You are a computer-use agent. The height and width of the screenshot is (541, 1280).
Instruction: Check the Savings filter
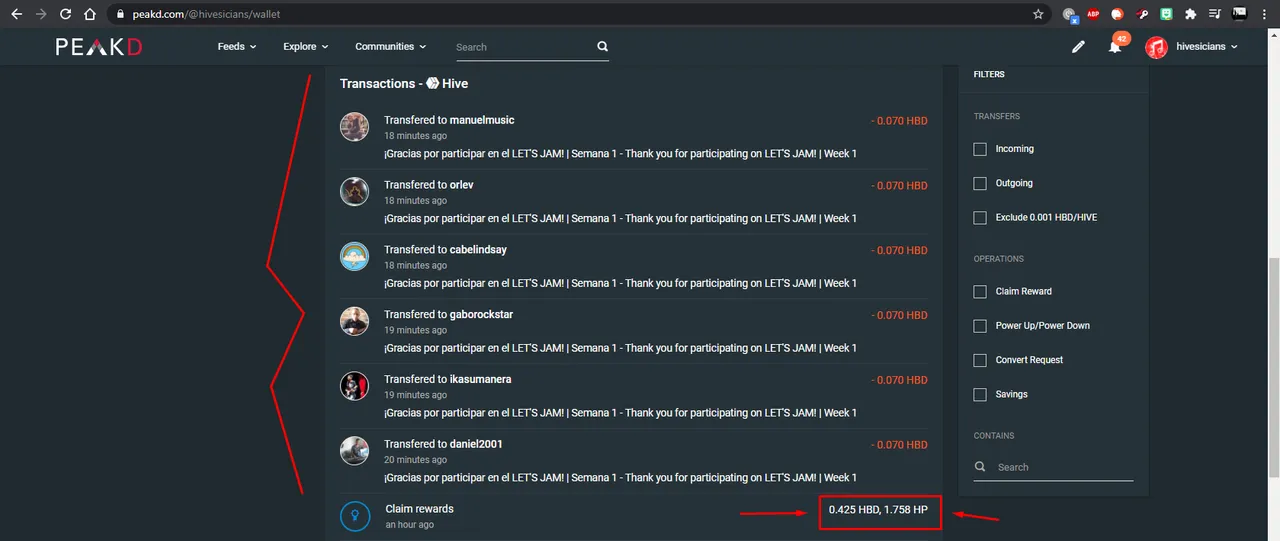980,394
